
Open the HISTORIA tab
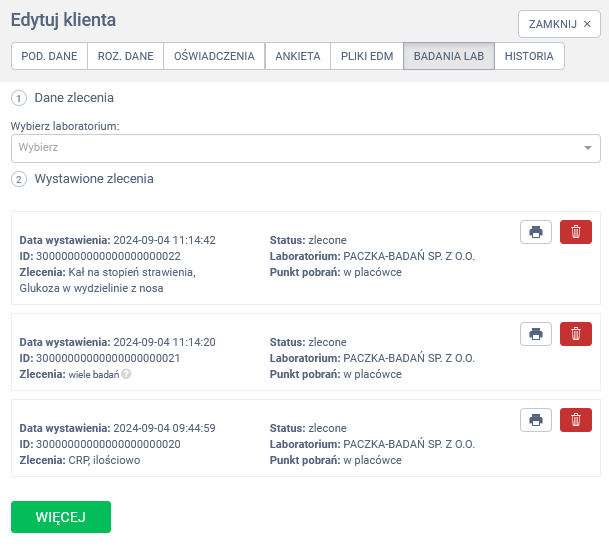(529, 56)
